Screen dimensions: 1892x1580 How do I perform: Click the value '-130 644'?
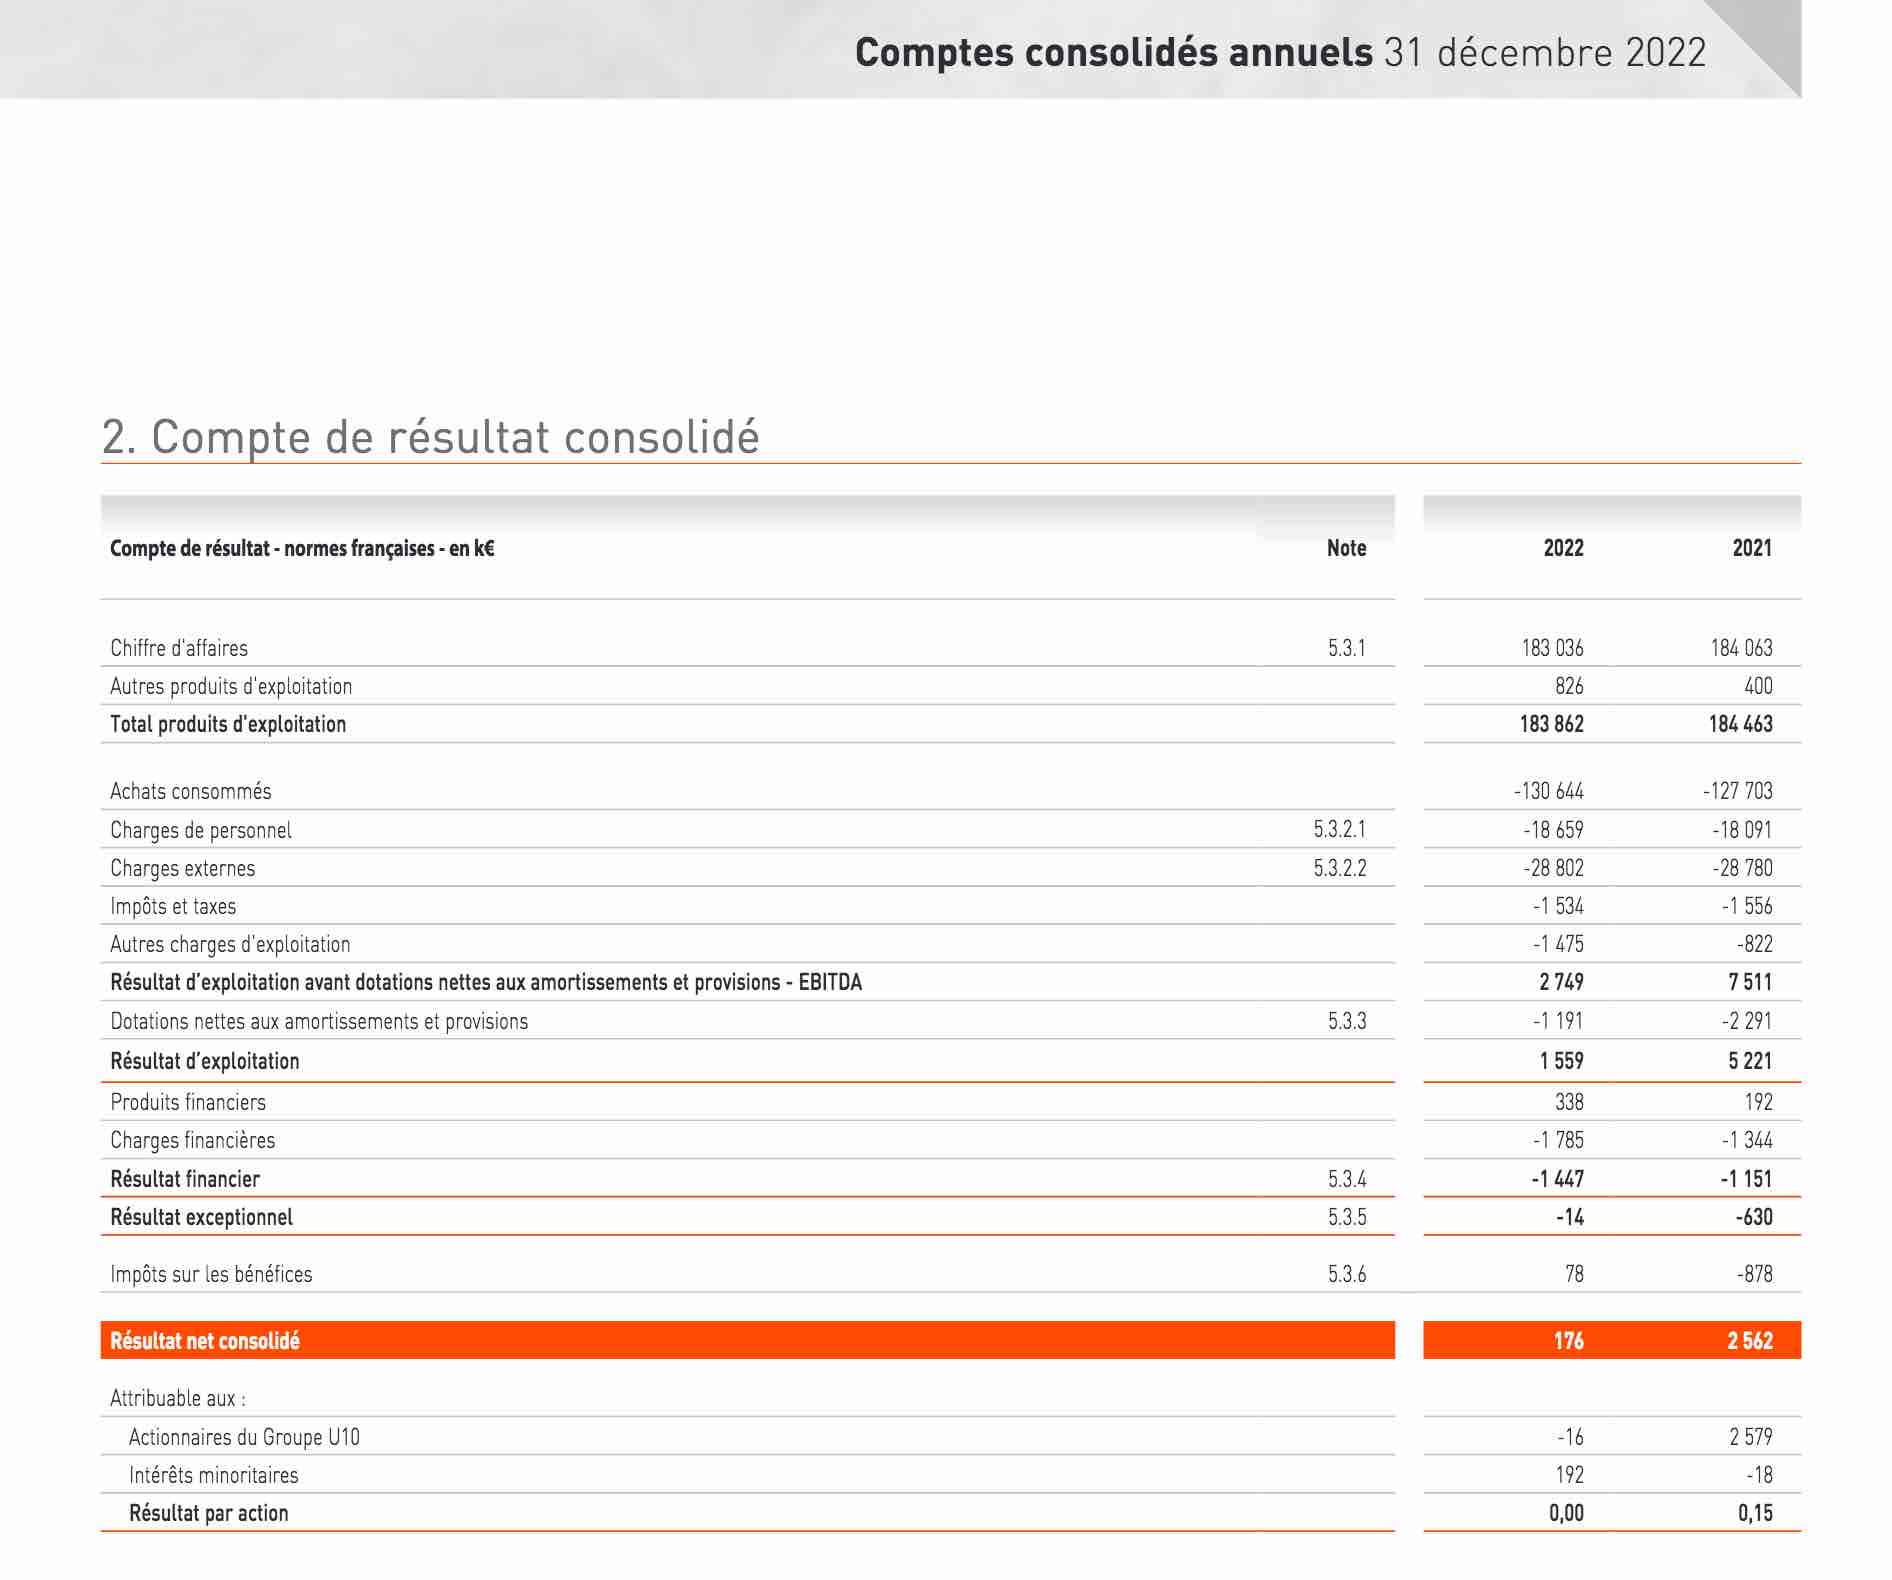(x=1548, y=791)
